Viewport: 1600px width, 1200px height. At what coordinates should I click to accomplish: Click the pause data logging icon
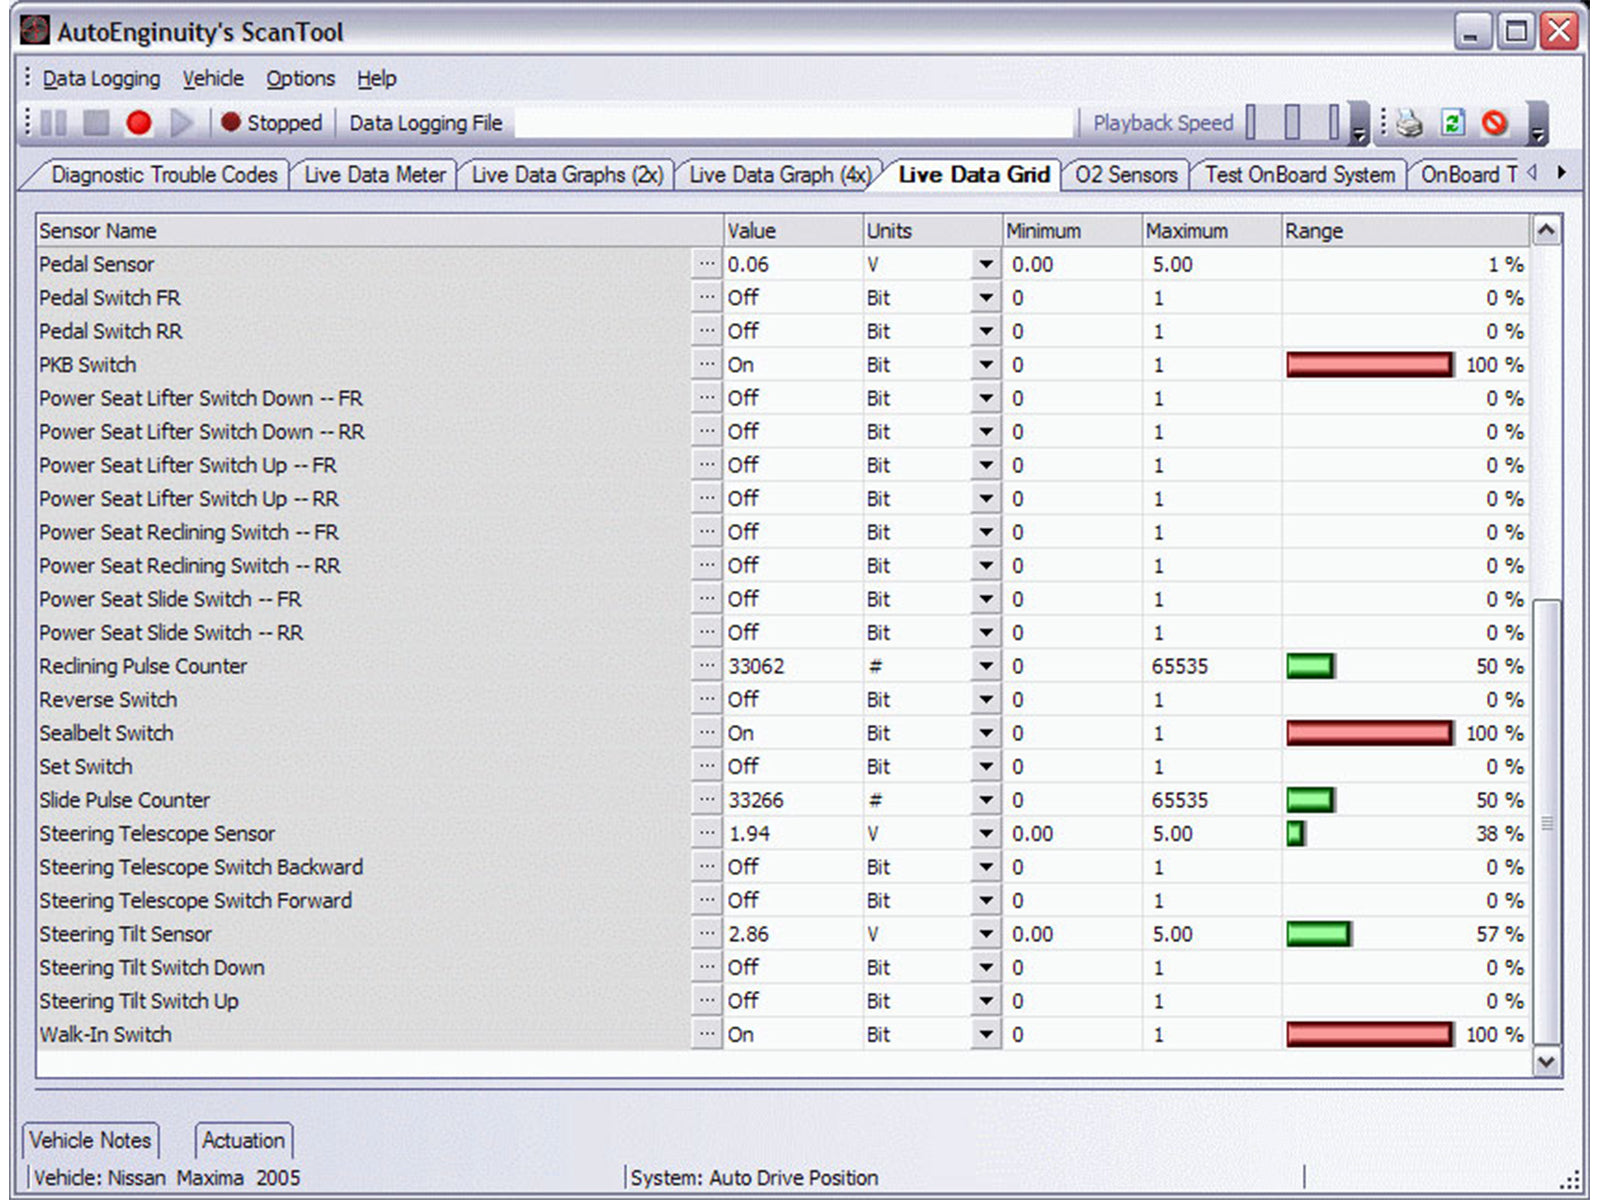(55, 123)
